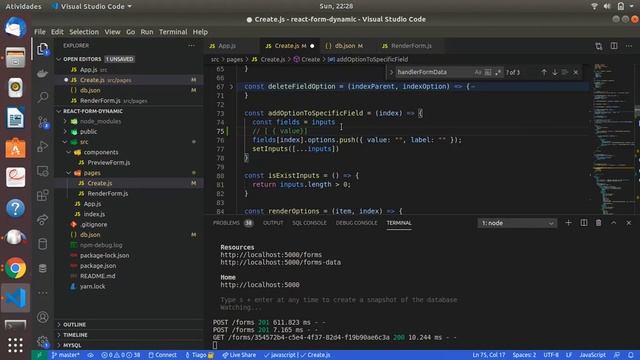Screen dimensions: 640x360
Task: Maximize the panel with the chevron up
Action: (613, 223)
